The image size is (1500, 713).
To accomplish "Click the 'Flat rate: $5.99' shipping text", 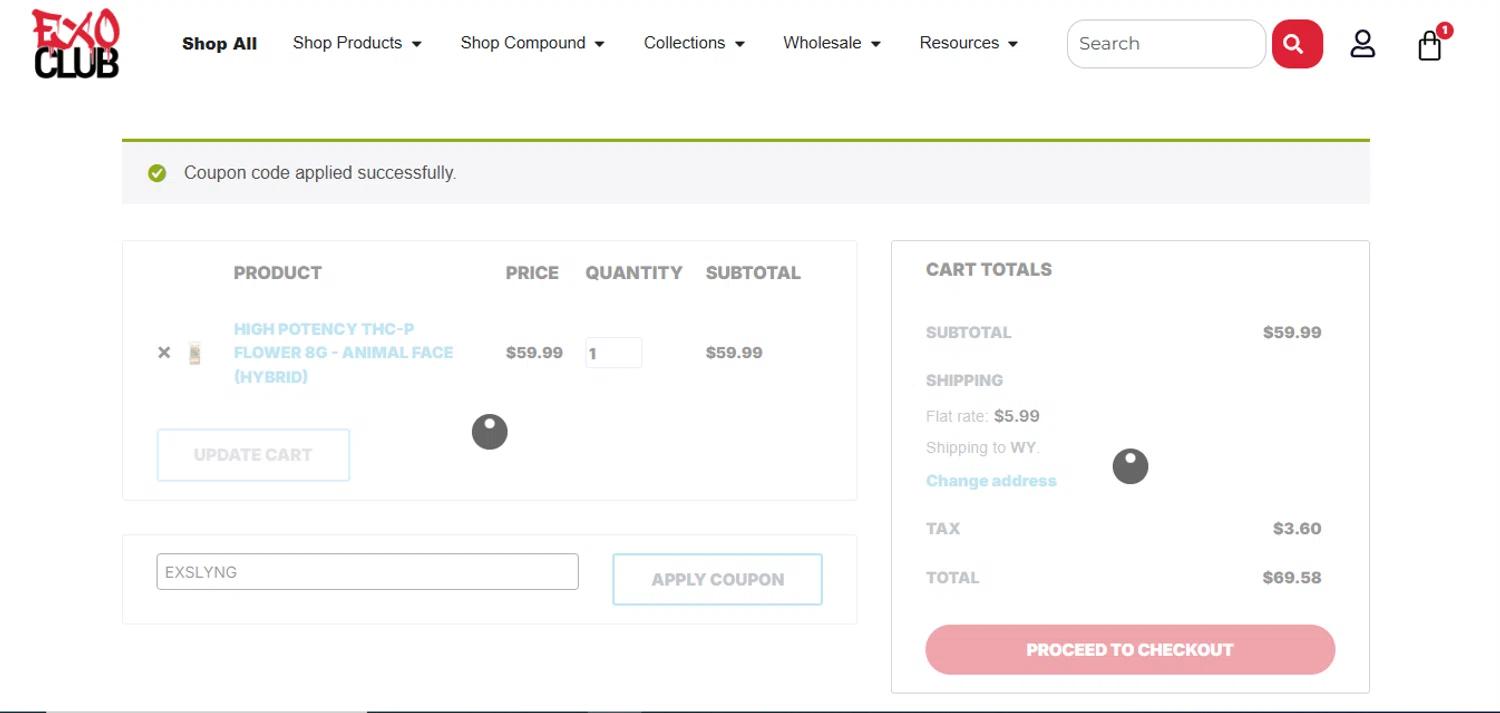I will tap(983, 416).
